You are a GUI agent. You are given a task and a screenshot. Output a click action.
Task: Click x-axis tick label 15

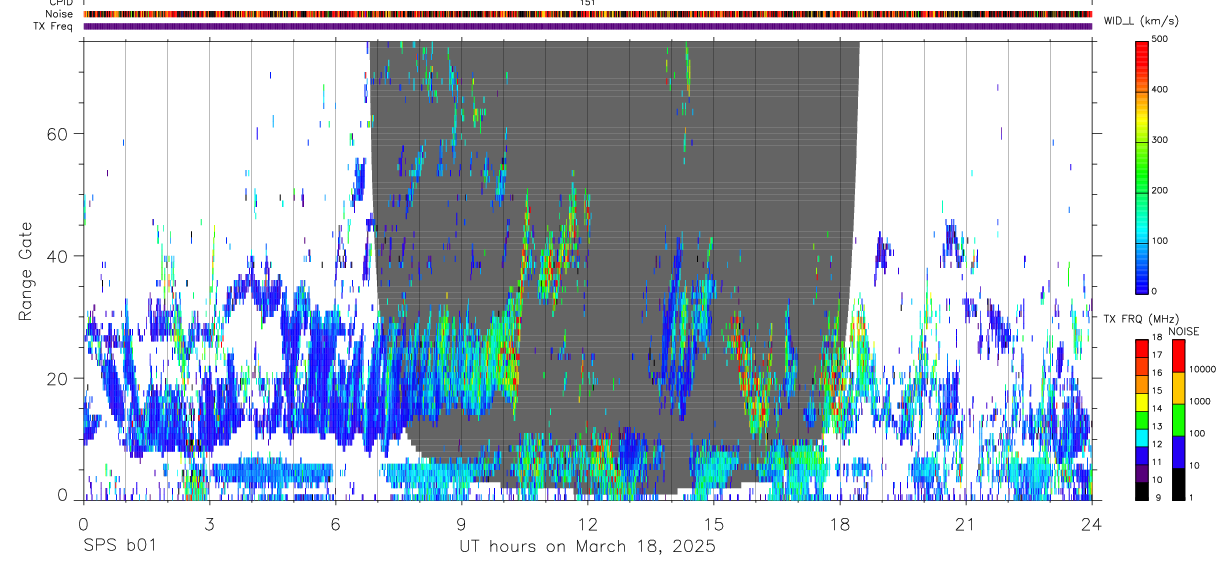pyautogui.click(x=714, y=523)
